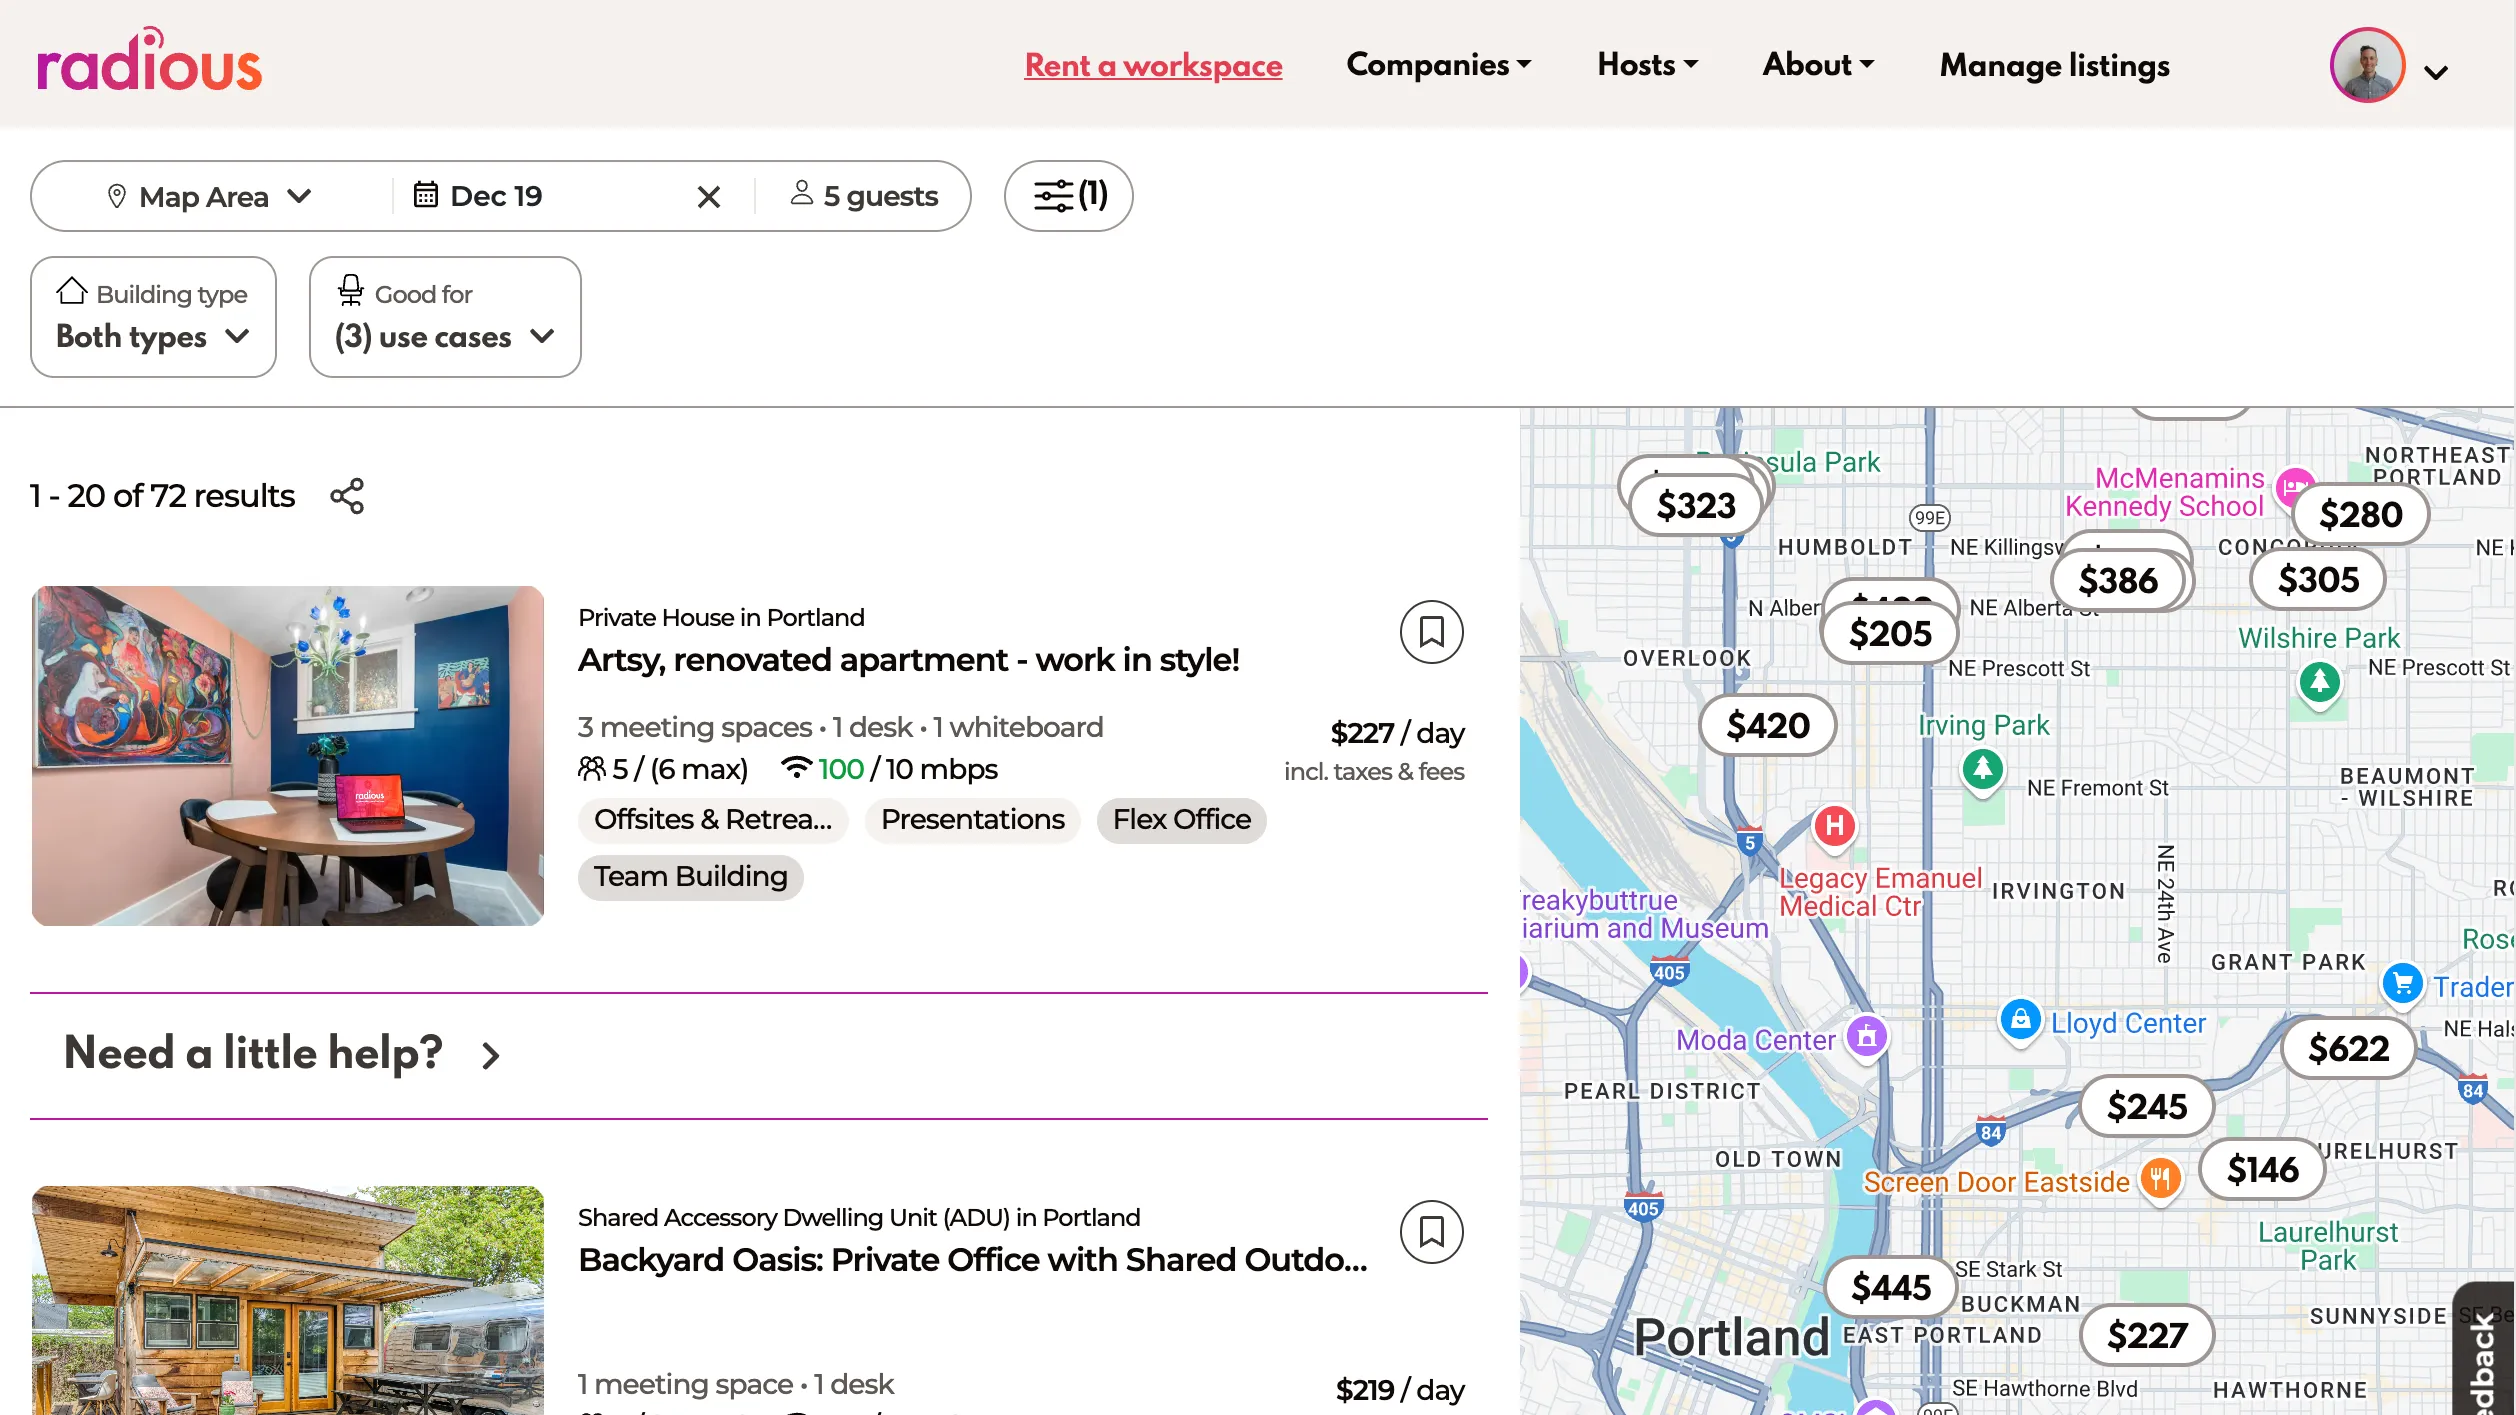Click the Screen Door Eastside restaurant pin
The image size is (2516, 1415).
coord(2160,1178)
